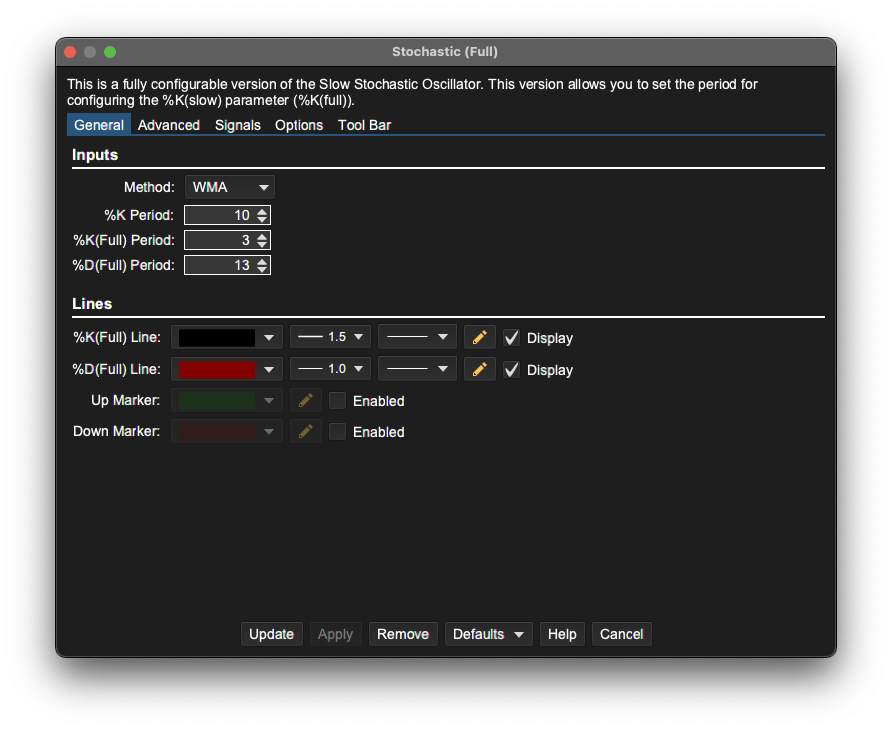Increase %K Period with up stepper
This screenshot has width=892, height=731.
262,211
